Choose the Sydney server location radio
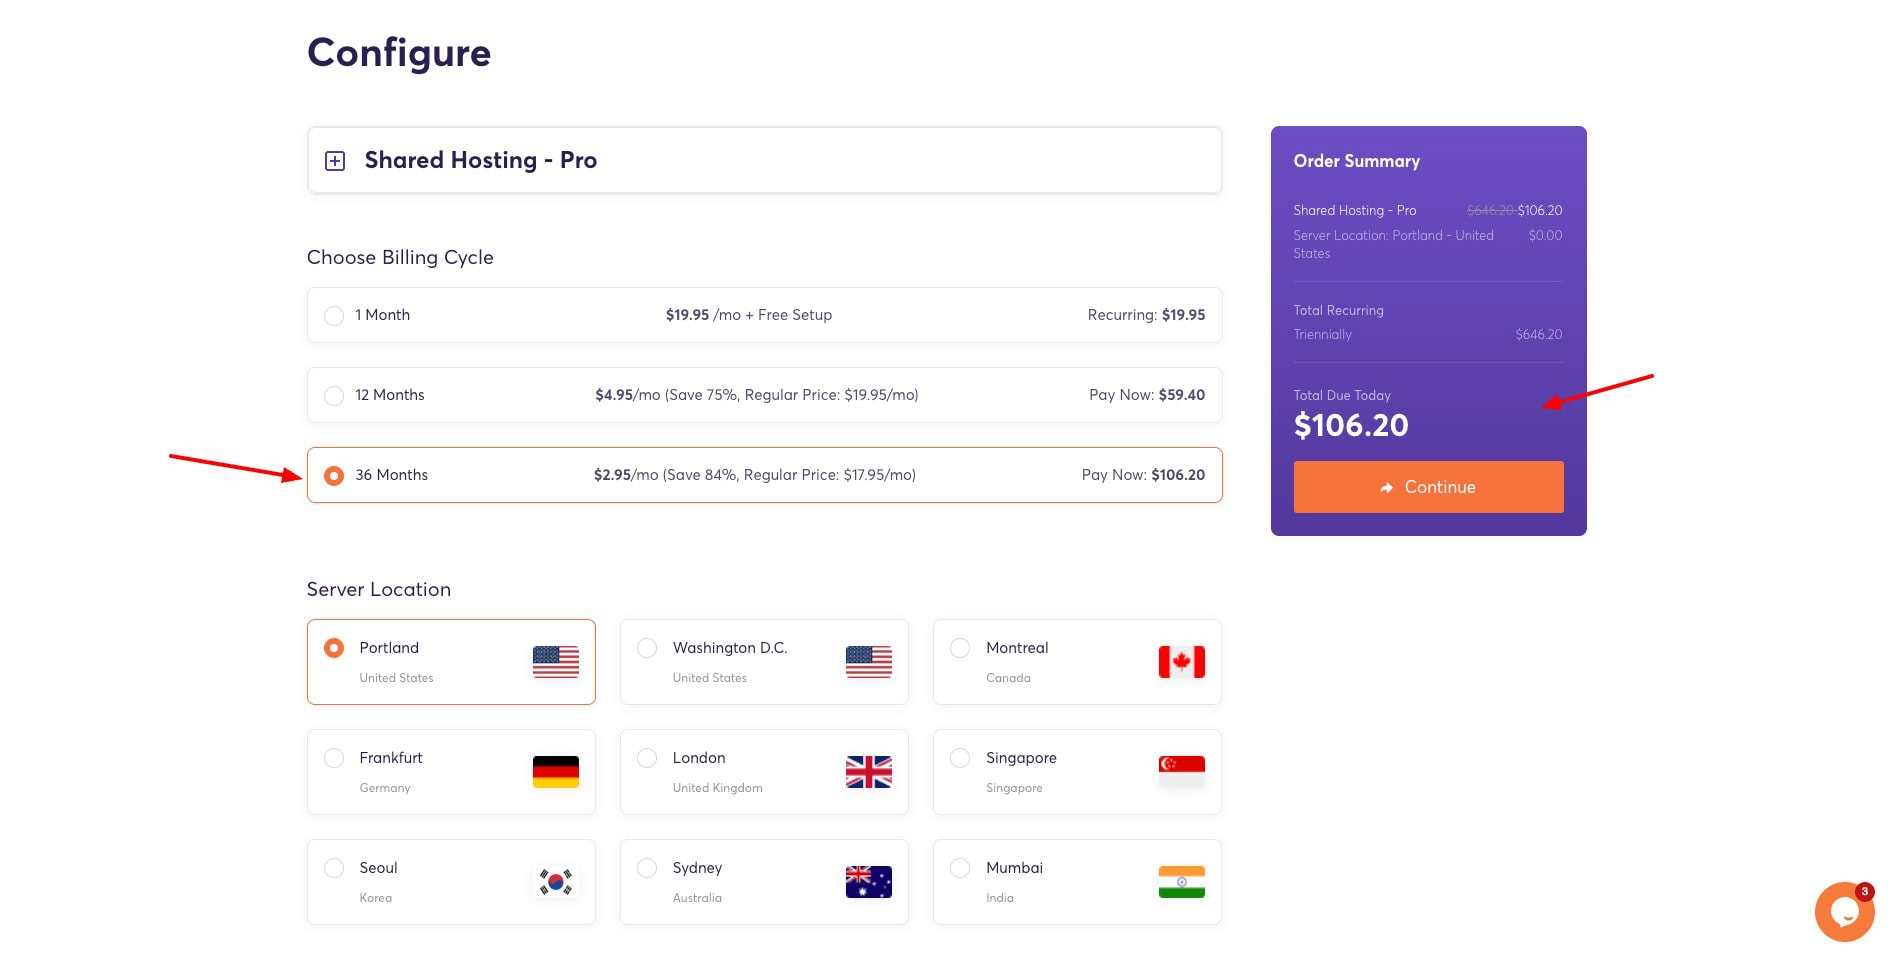 (647, 868)
